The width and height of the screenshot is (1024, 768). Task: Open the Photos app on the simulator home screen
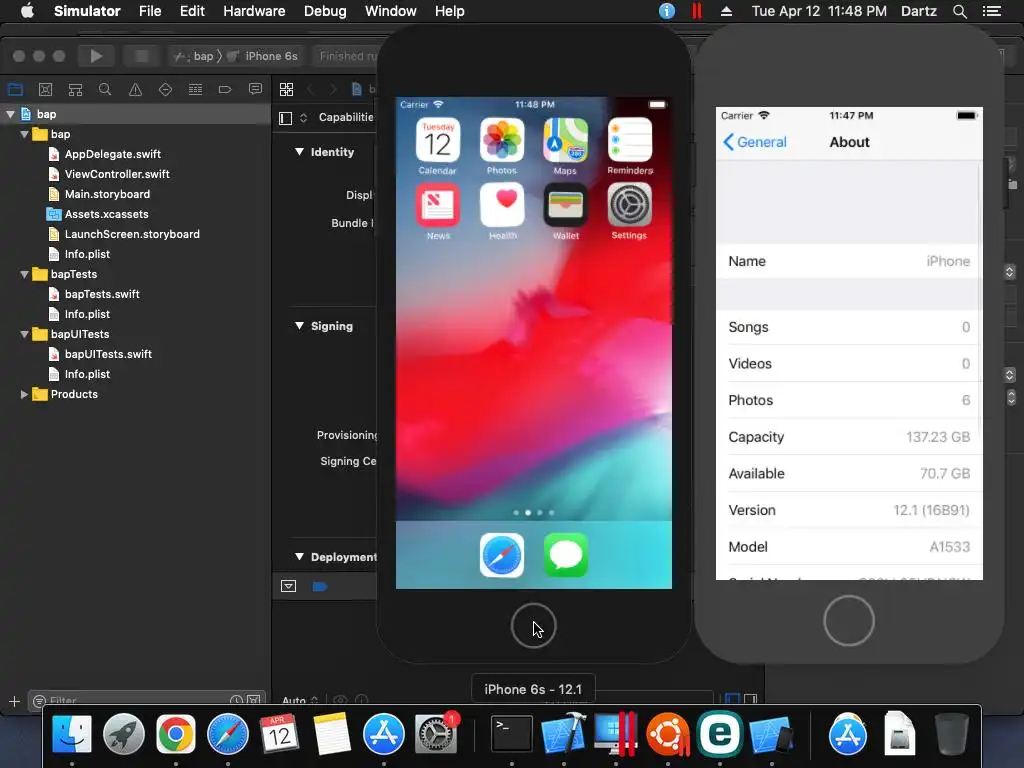(502, 140)
